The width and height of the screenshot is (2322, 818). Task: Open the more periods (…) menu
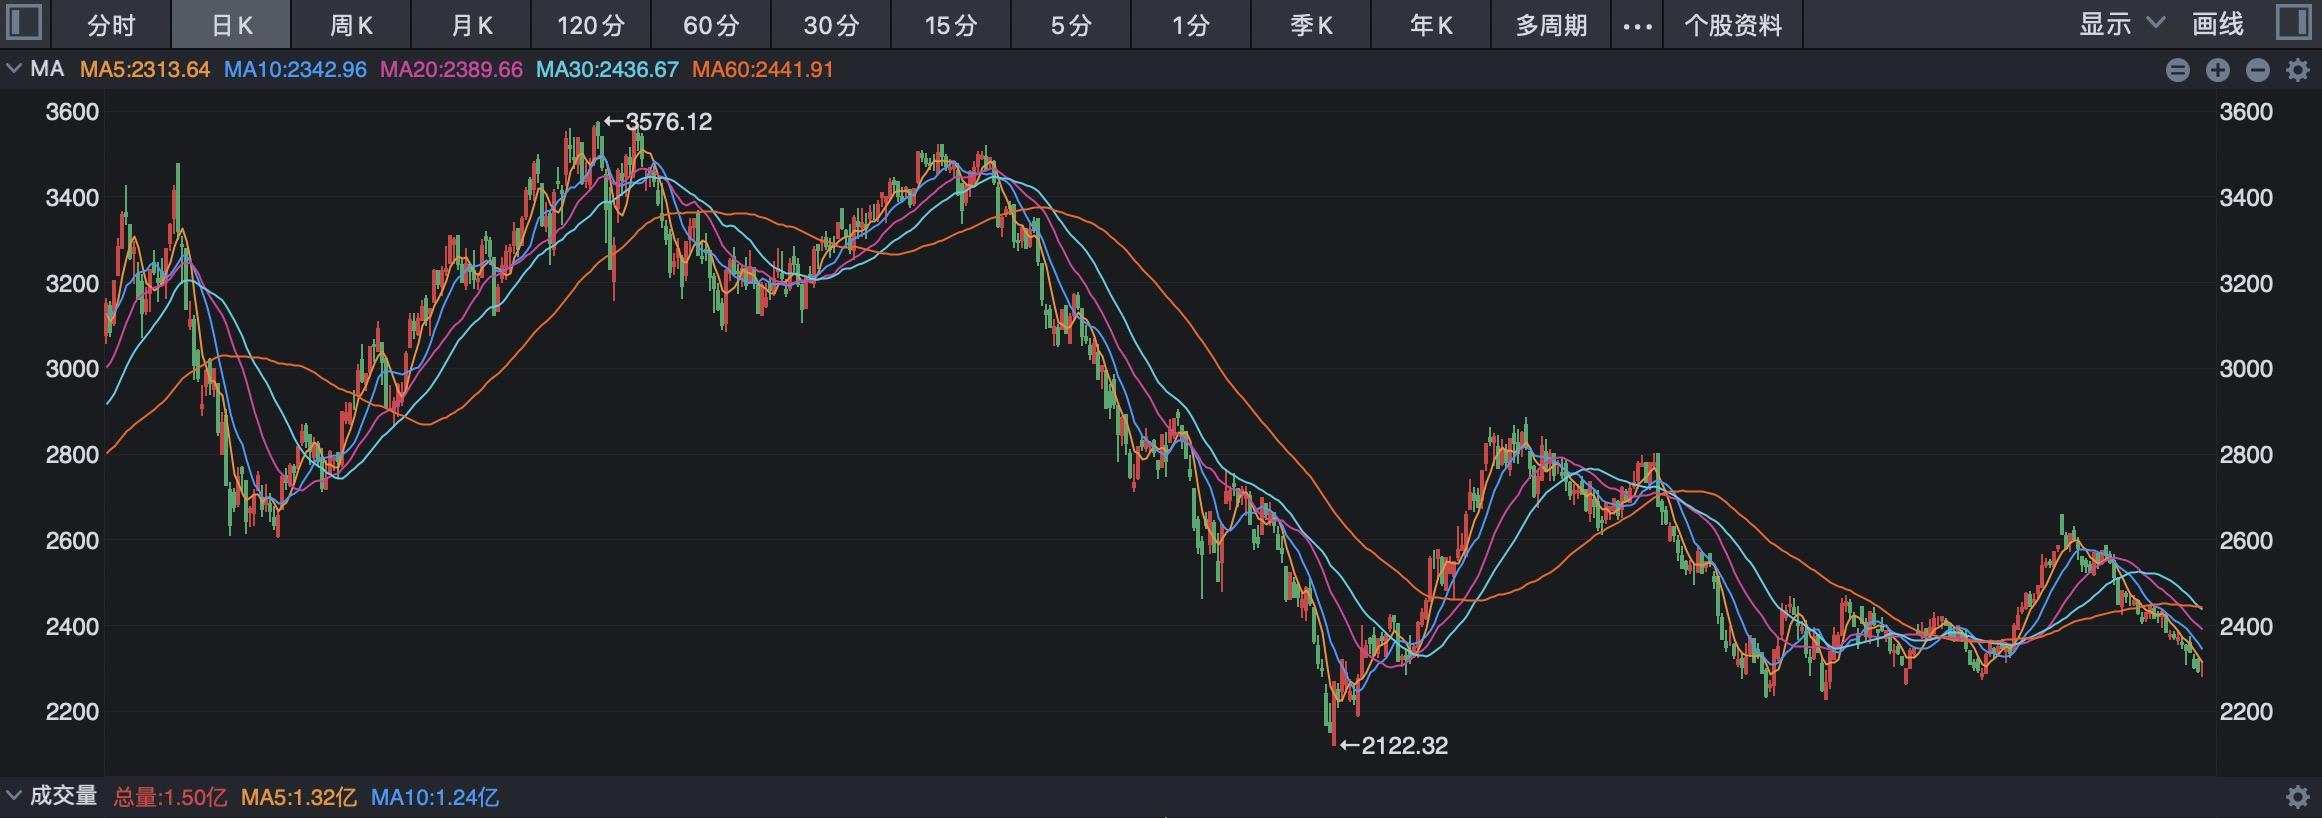pyautogui.click(x=1637, y=25)
